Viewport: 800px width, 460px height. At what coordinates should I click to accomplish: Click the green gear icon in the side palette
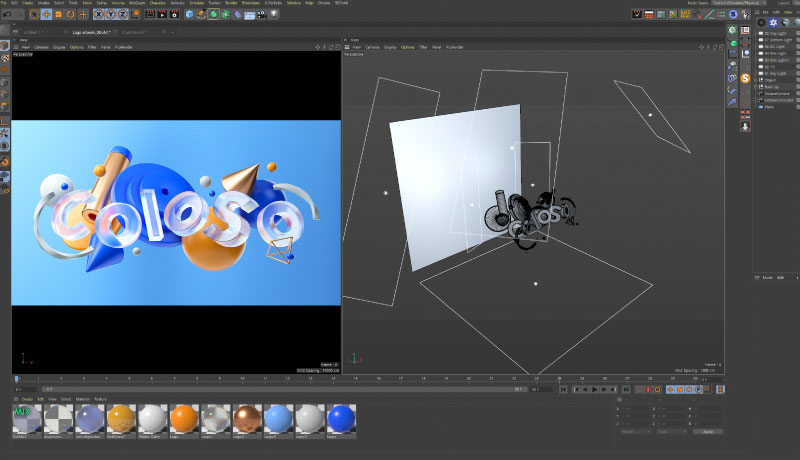coord(733,30)
